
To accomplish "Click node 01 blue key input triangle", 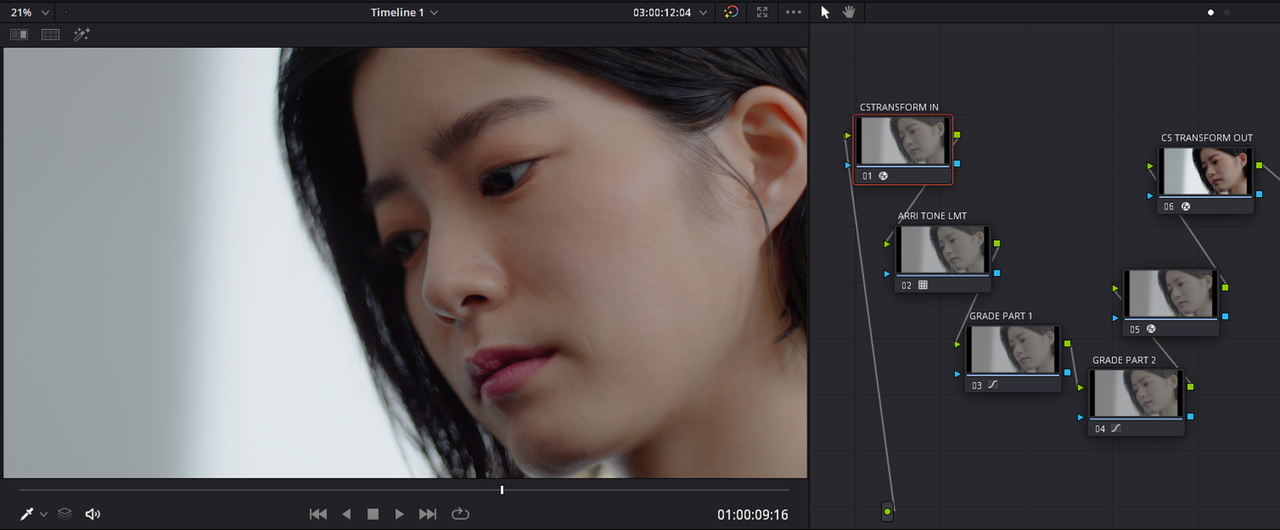I will tap(848, 165).
